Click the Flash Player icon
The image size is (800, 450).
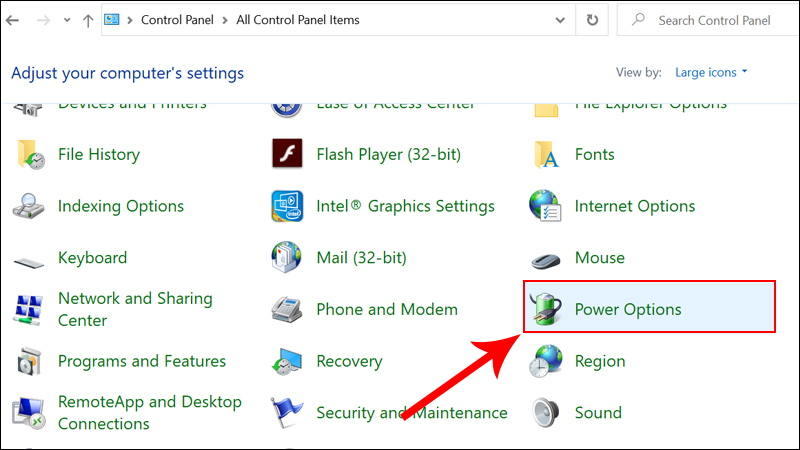tap(287, 154)
